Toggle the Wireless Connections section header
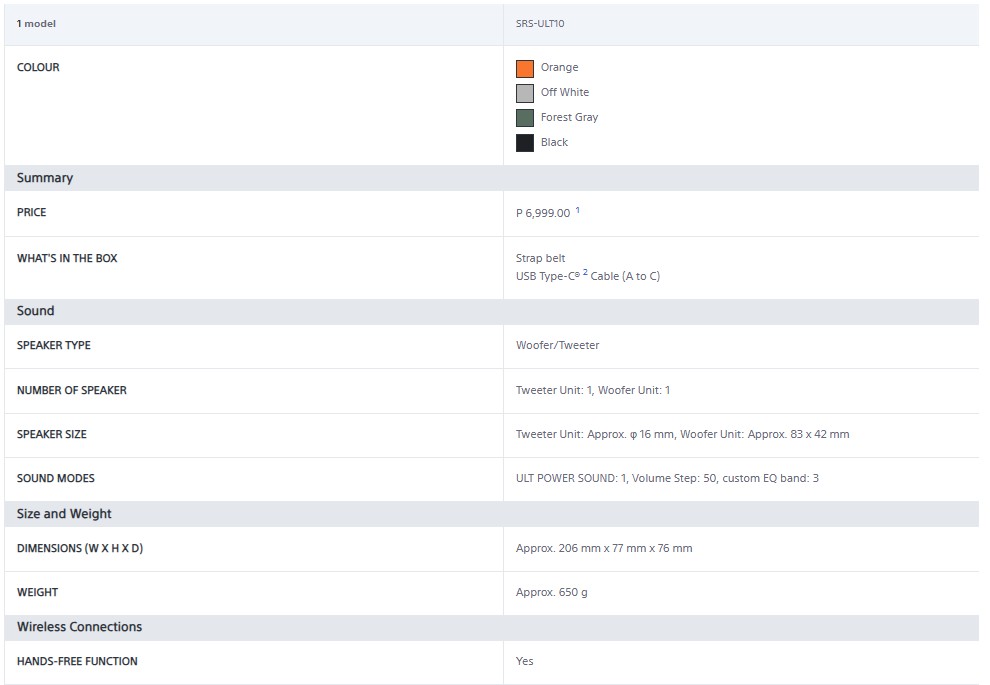990x685 pixels. point(79,627)
